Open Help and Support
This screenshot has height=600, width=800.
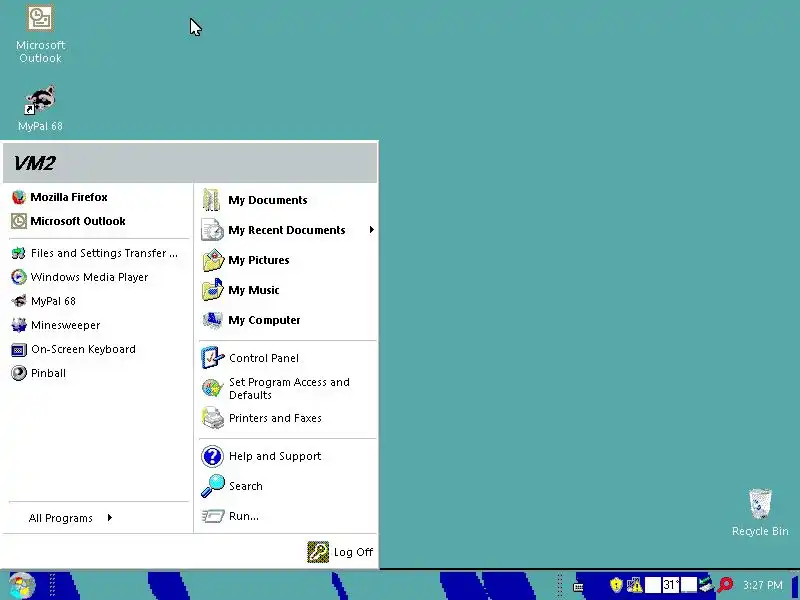coord(287,456)
